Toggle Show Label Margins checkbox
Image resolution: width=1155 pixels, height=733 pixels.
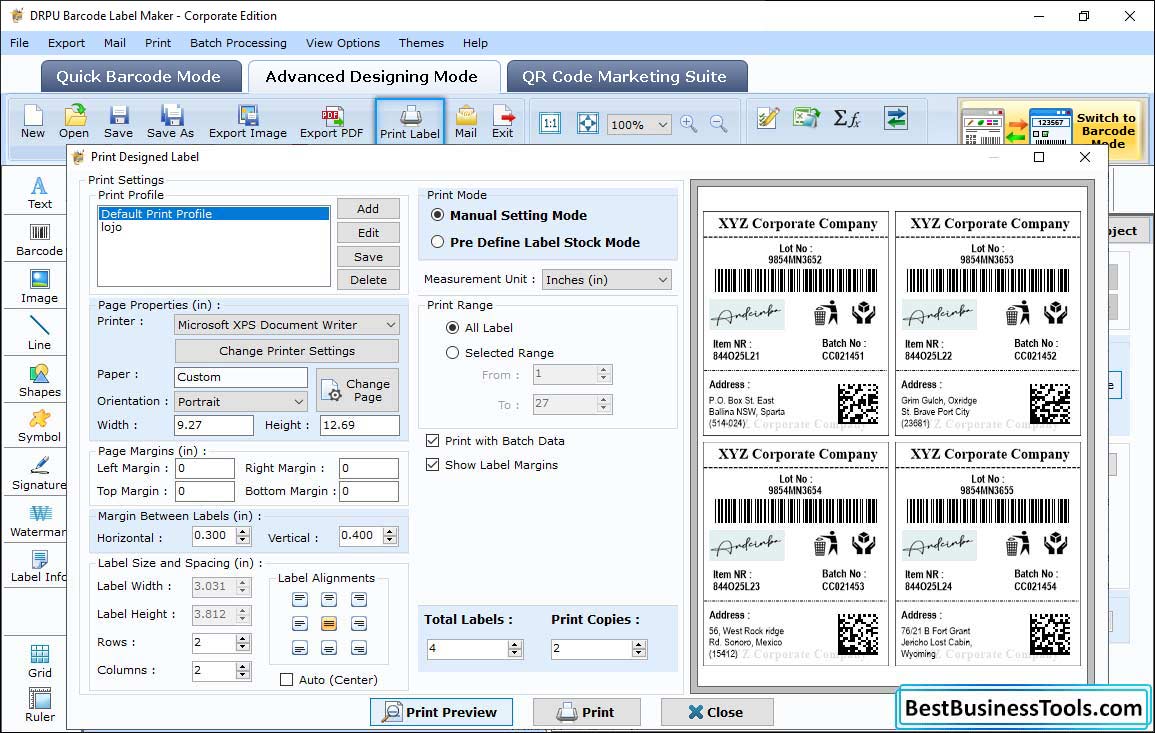point(432,465)
